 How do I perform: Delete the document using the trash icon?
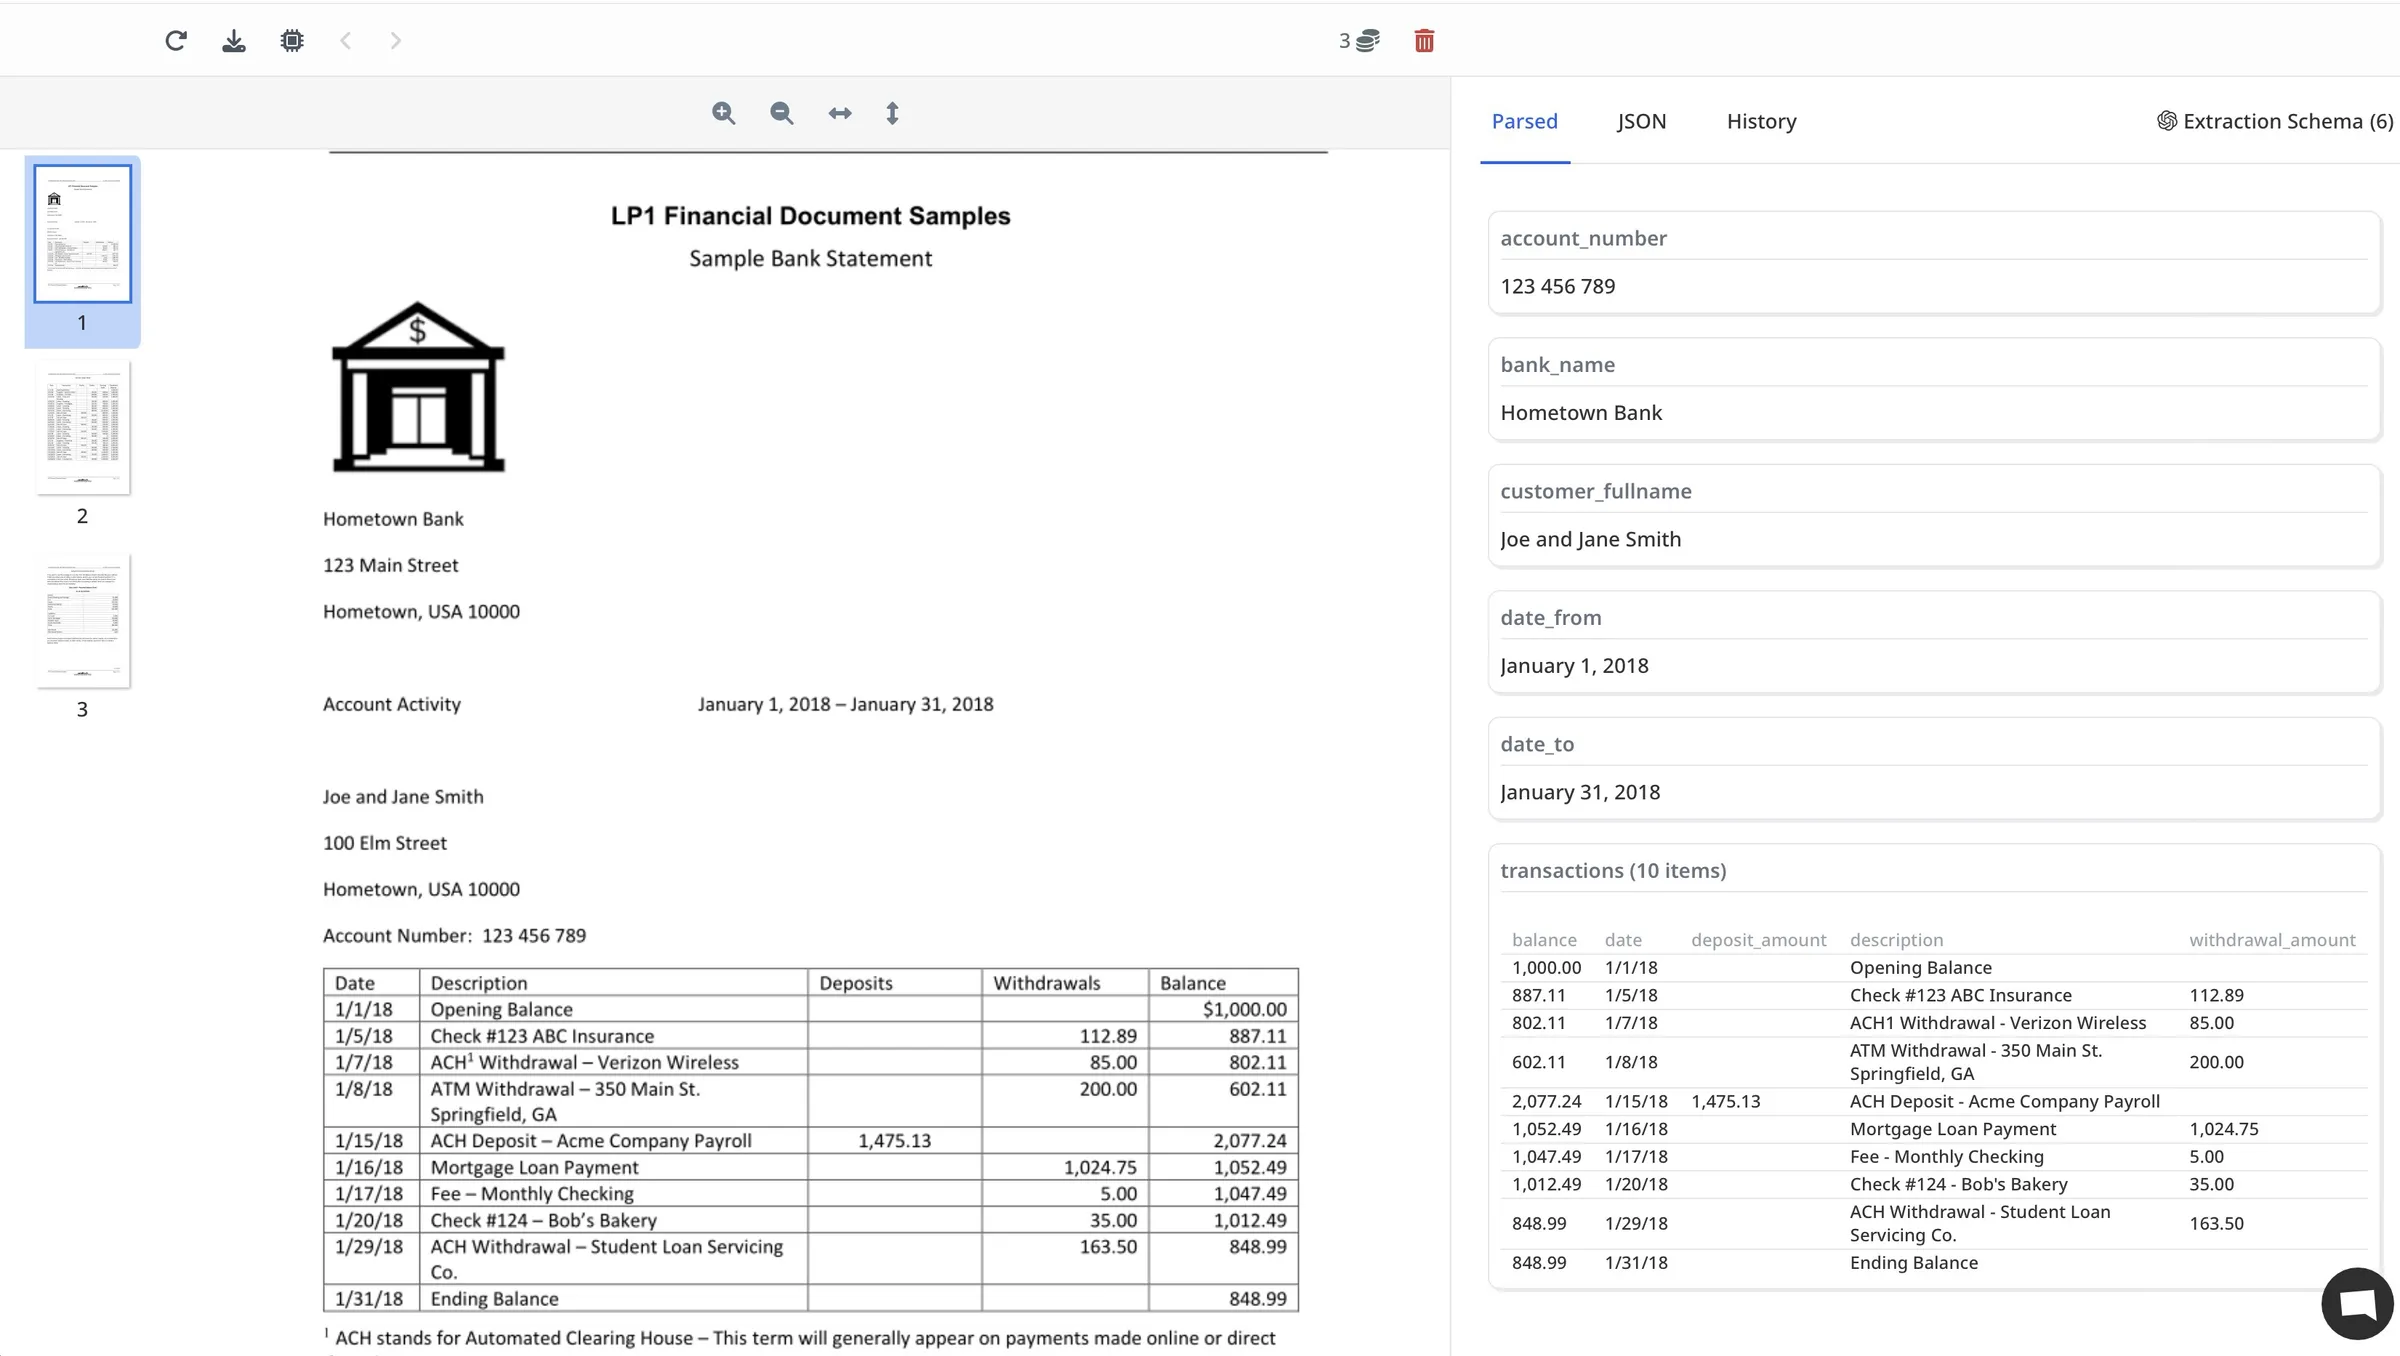[1424, 41]
